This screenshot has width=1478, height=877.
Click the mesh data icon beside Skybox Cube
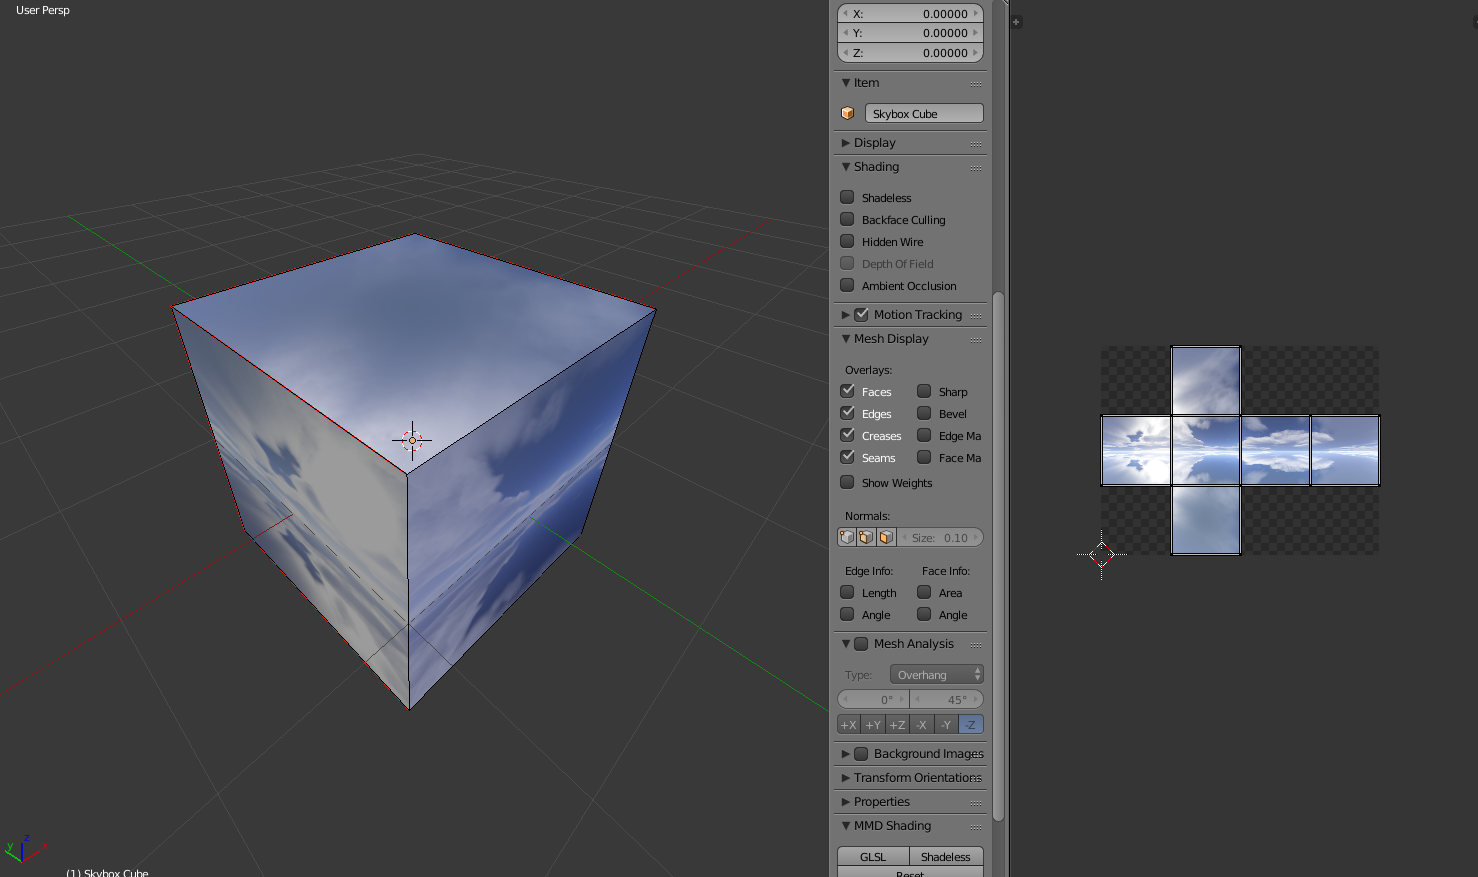point(847,113)
